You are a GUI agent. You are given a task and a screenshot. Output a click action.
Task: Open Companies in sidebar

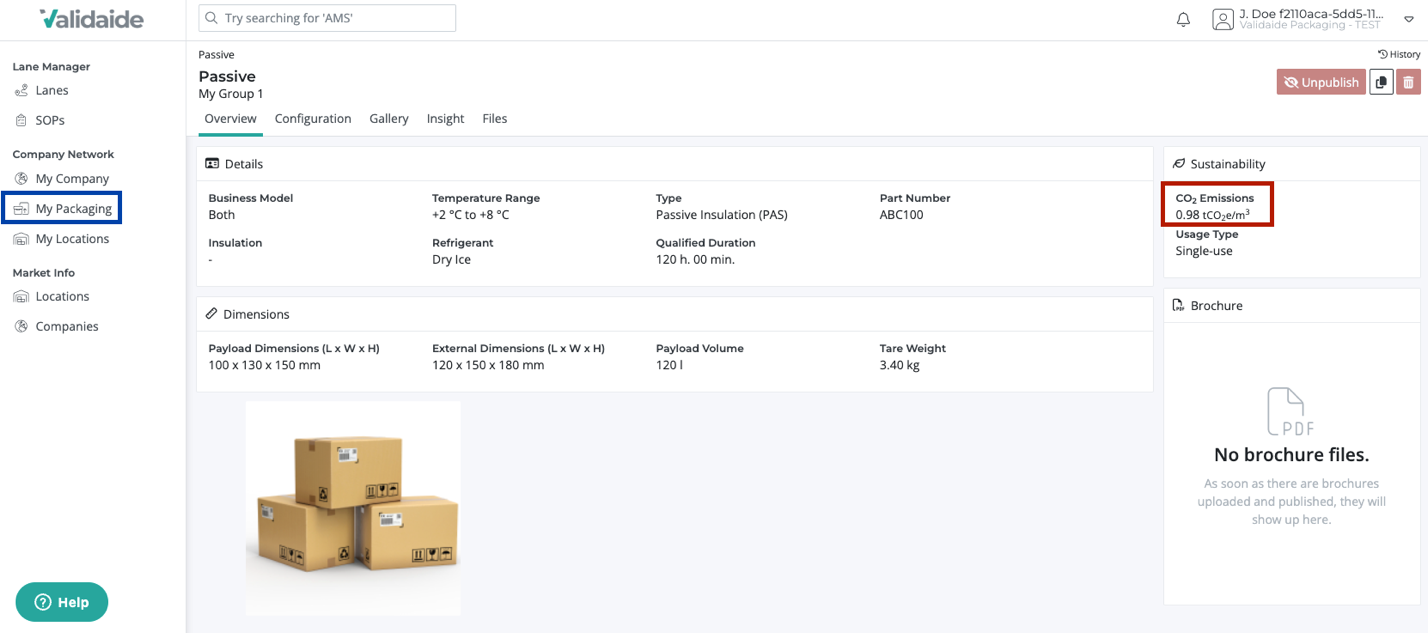(67, 327)
